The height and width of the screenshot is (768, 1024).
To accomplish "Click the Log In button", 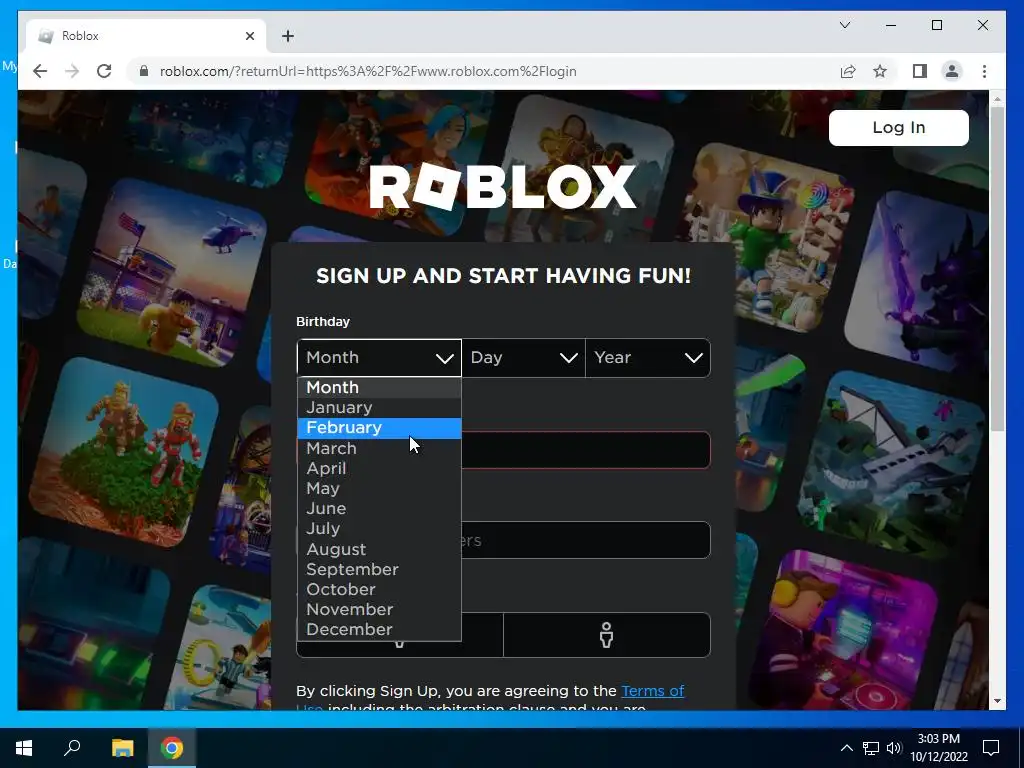I will point(899,127).
